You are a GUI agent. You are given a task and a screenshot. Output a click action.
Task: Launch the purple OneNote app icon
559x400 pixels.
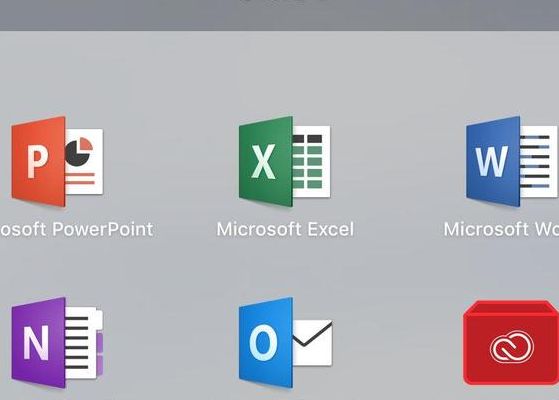click(57, 343)
